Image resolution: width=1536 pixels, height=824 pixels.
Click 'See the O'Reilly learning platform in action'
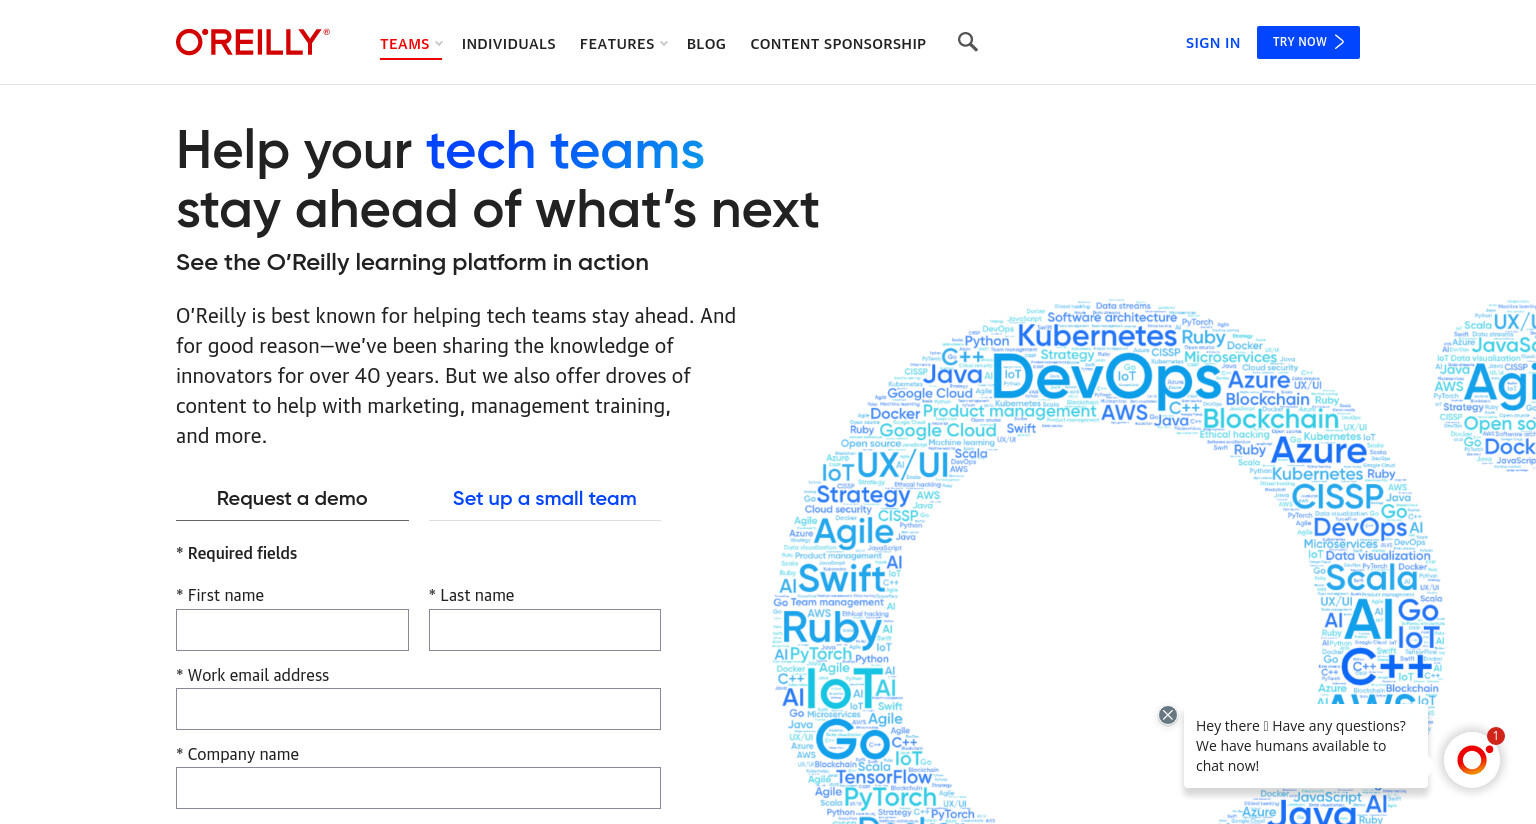[412, 262]
